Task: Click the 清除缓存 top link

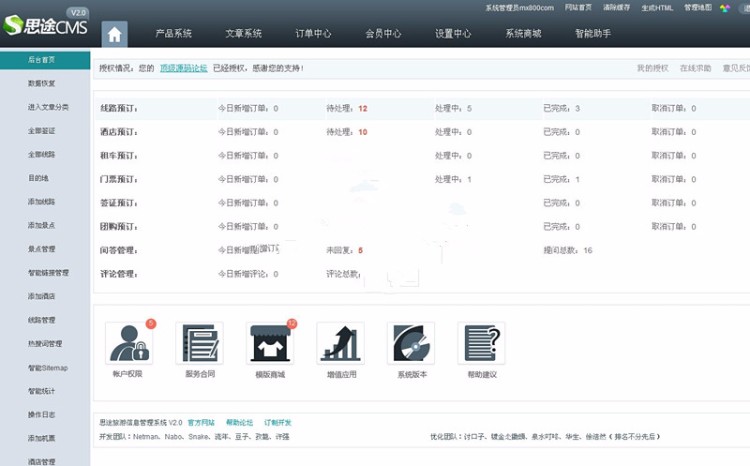Action: [617, 8]
